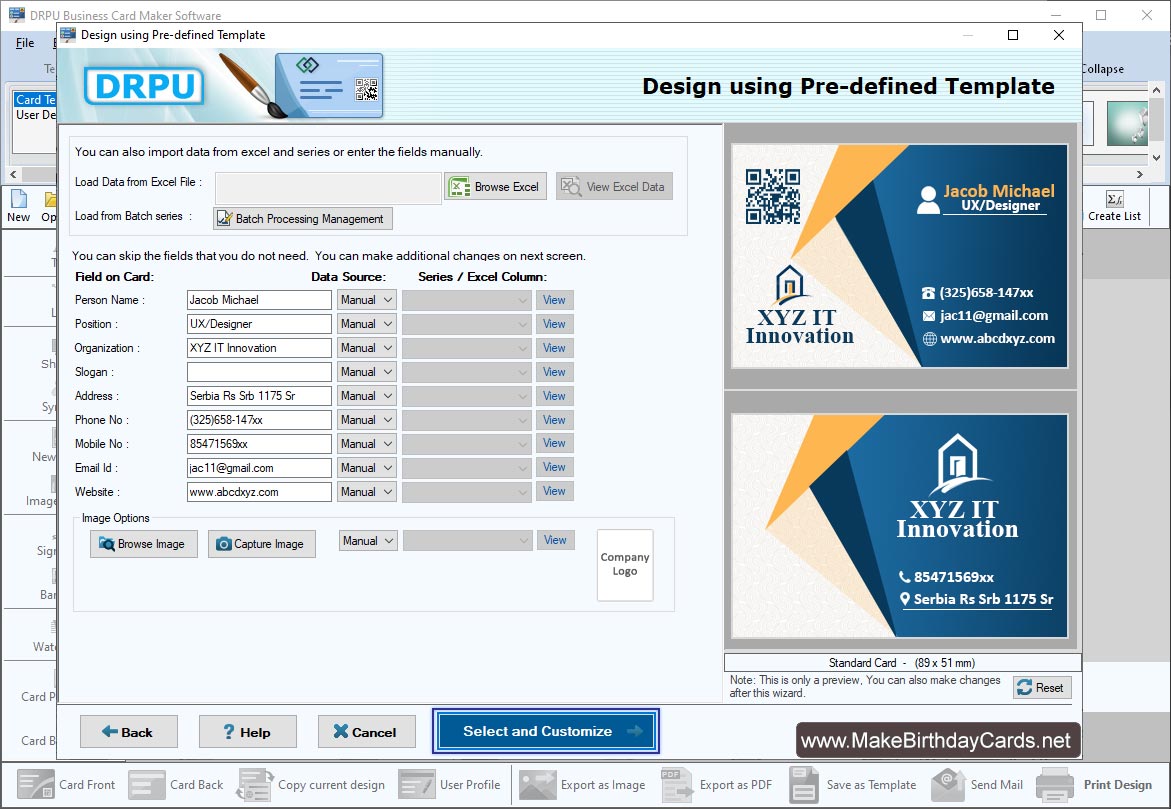Open Help for the template wizard
This screenshot has height=809, width=1171.
247,732
